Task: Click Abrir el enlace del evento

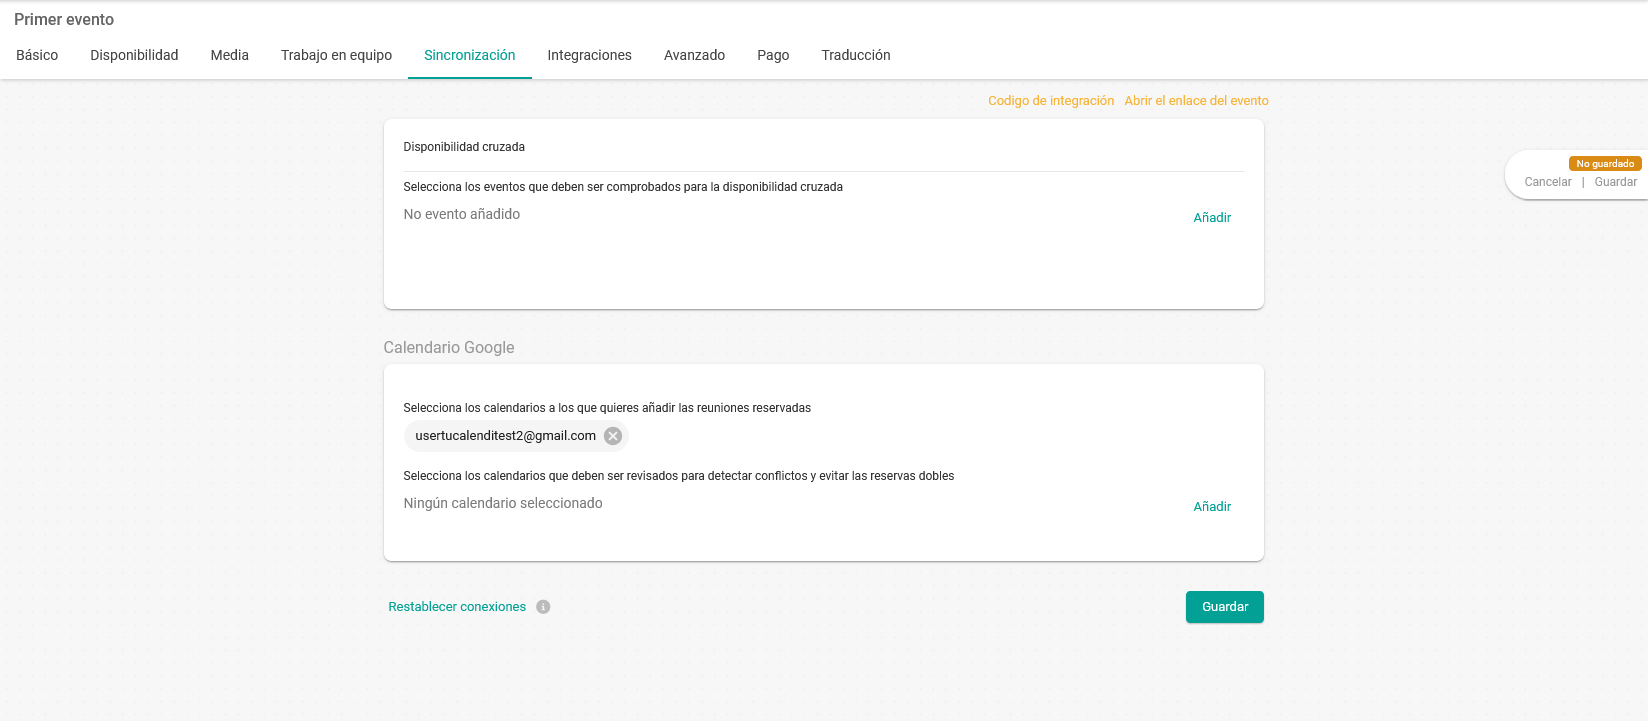Action: 1196,101
